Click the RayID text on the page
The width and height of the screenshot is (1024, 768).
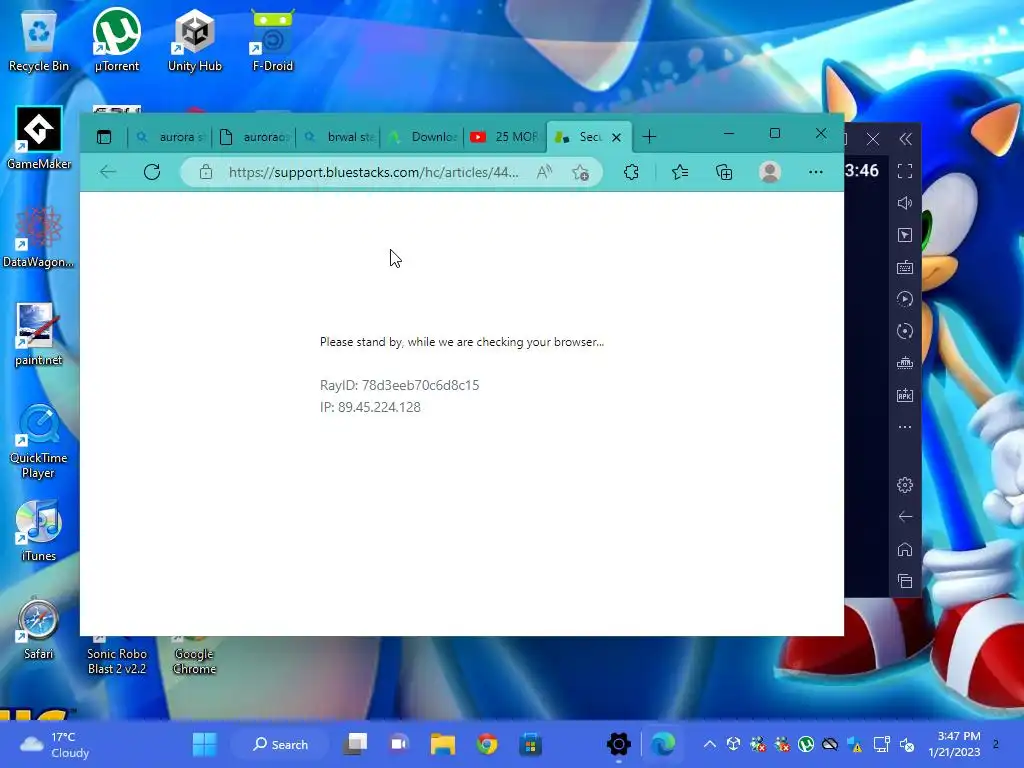pyautogui.click(x=399, y=385)
